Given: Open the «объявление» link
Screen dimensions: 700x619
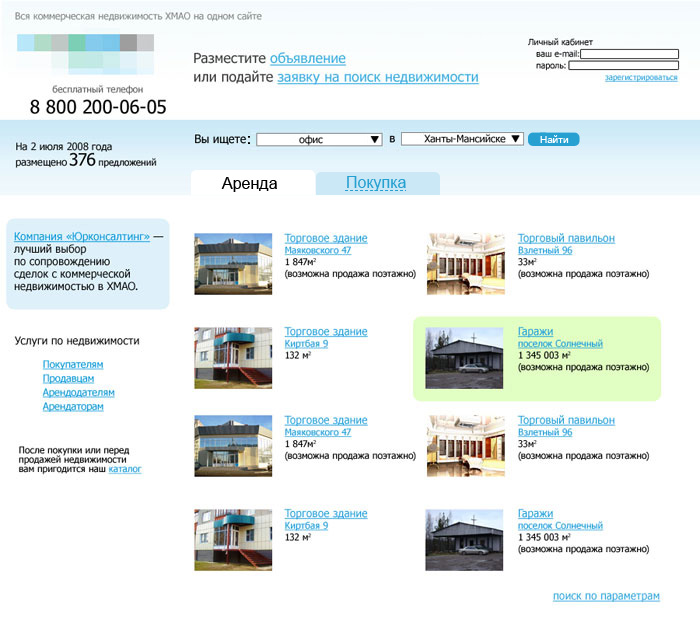Looking at the screenshot, I should click(x=307, y=59).
